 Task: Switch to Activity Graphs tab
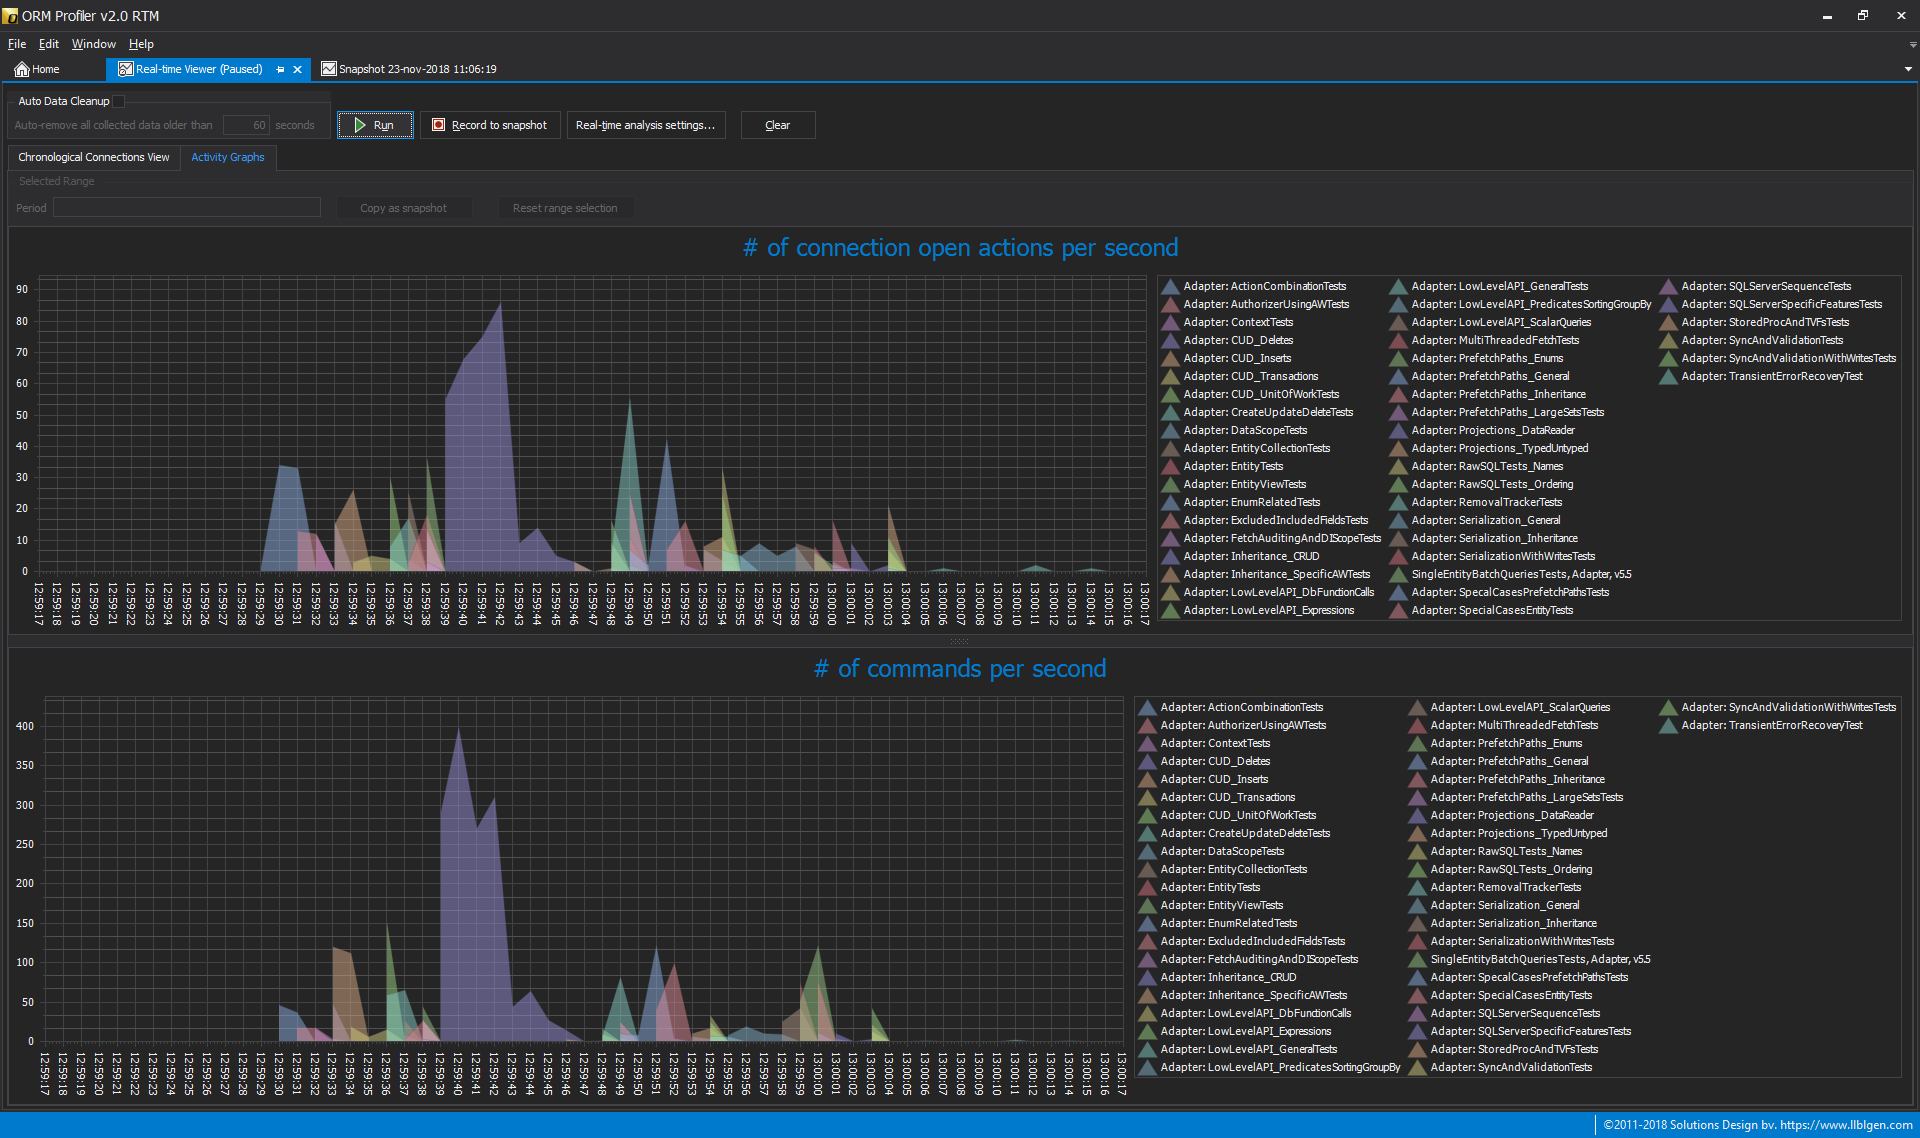pyautogui.click(x=228, y=157)
